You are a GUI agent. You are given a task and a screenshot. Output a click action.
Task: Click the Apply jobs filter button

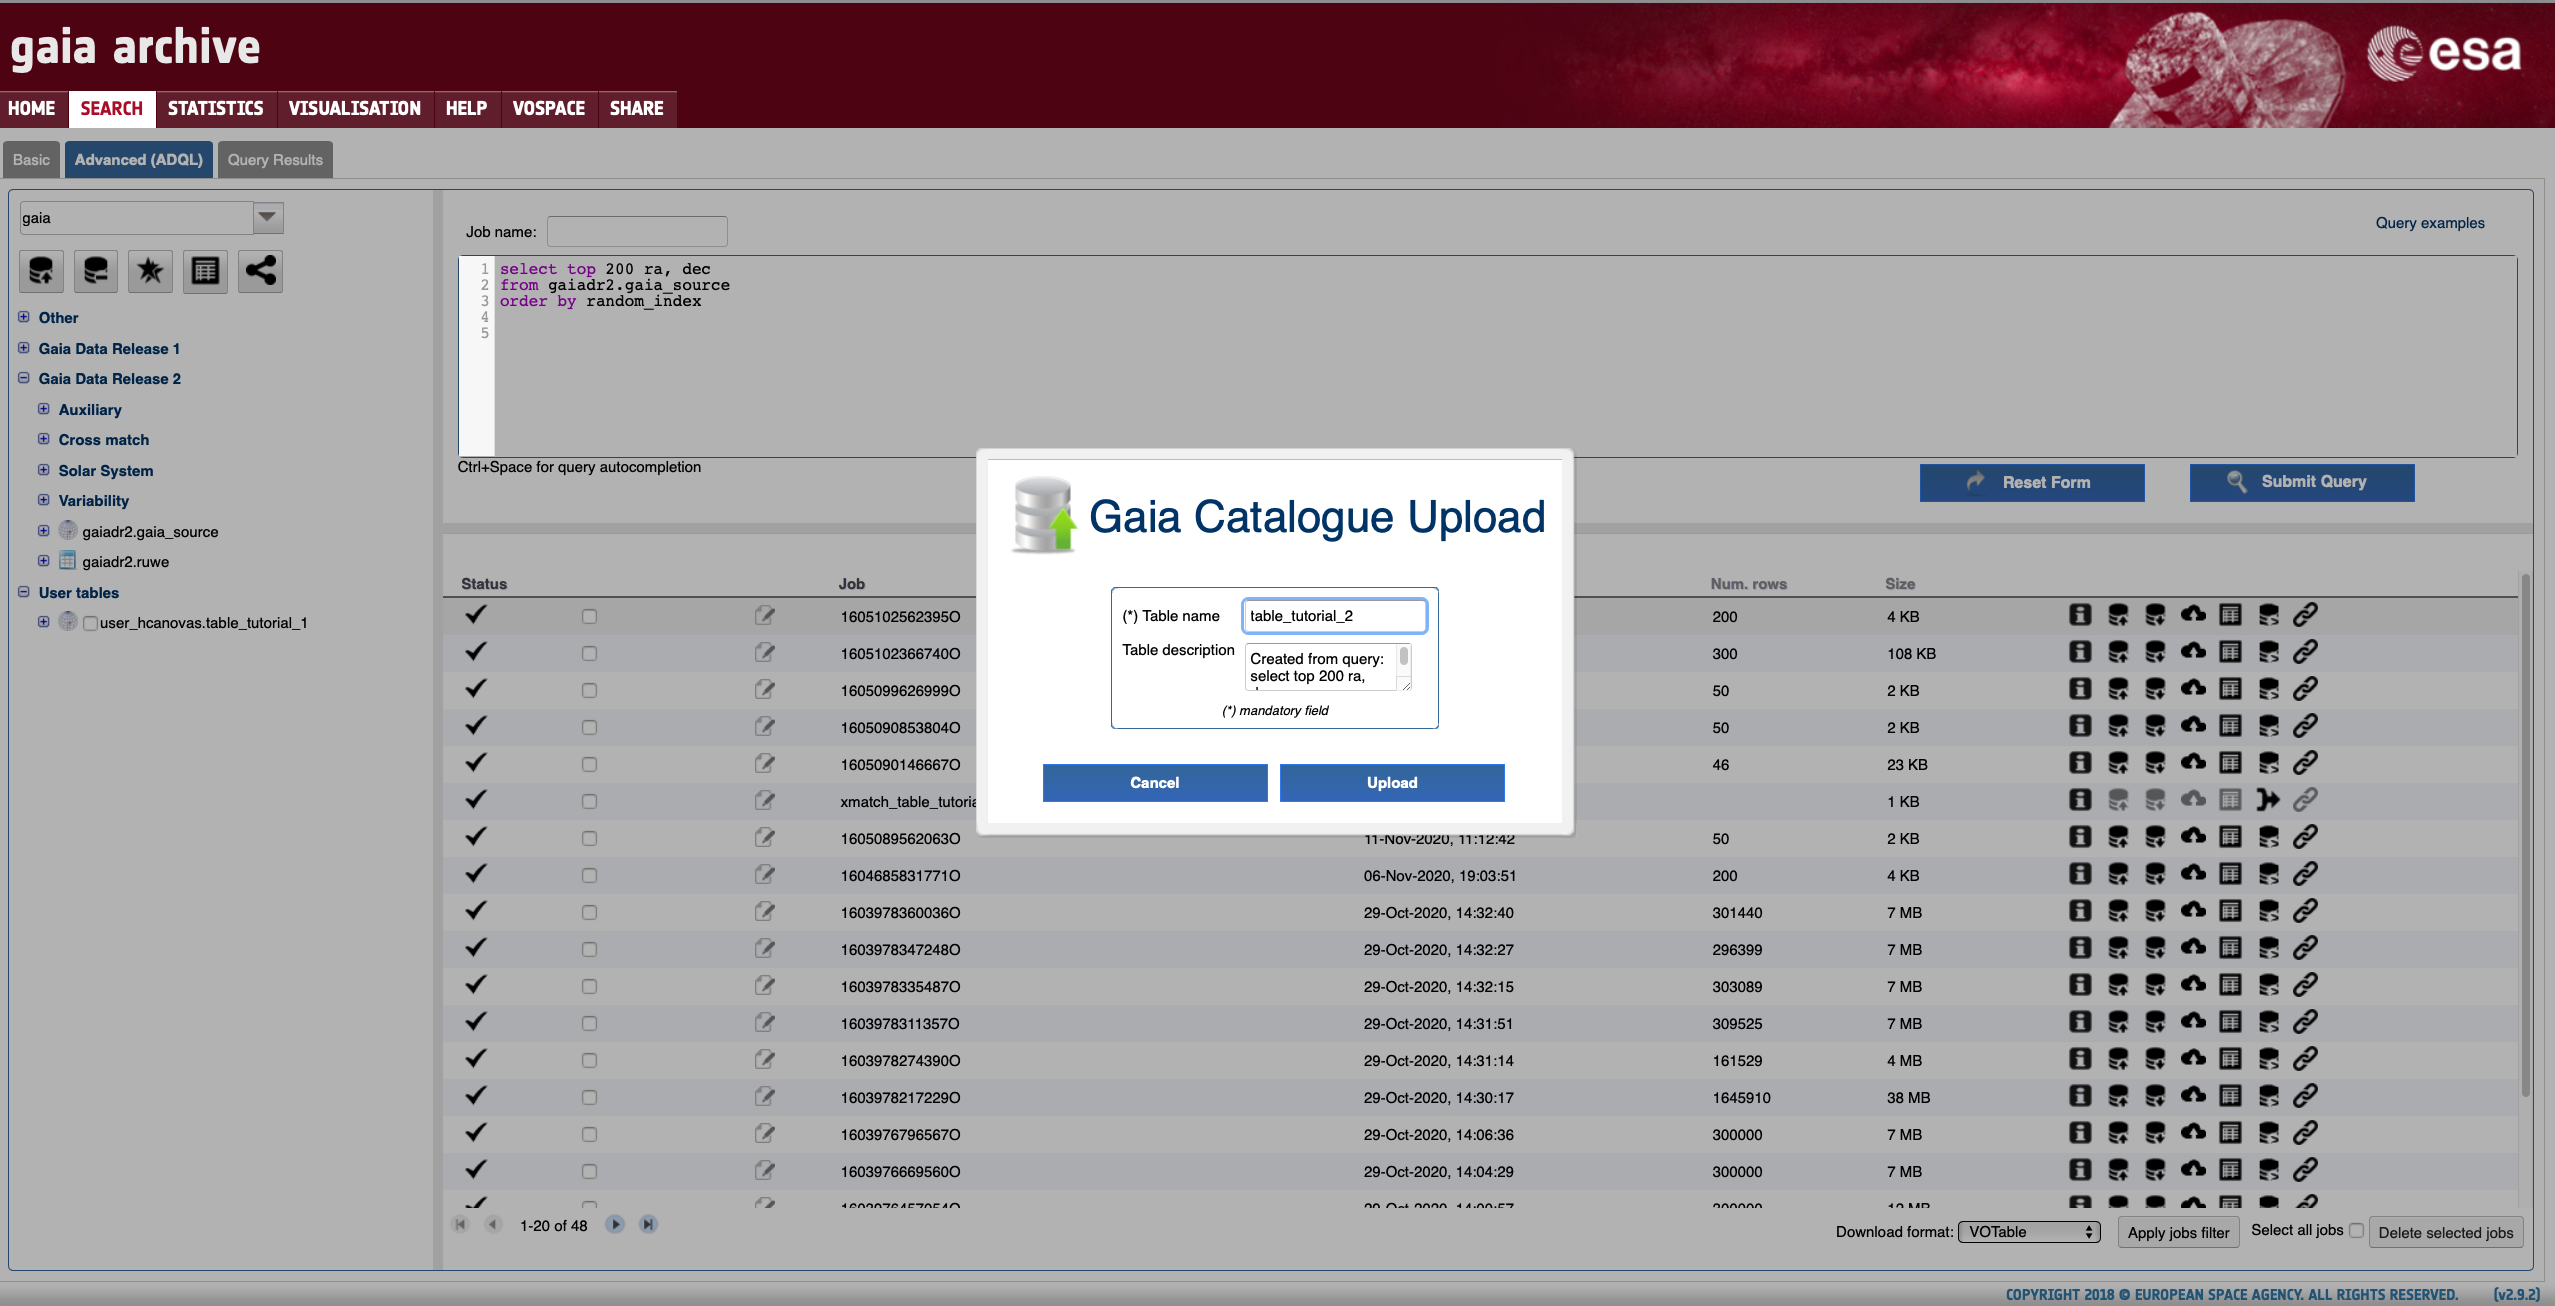(2178, 1233)
